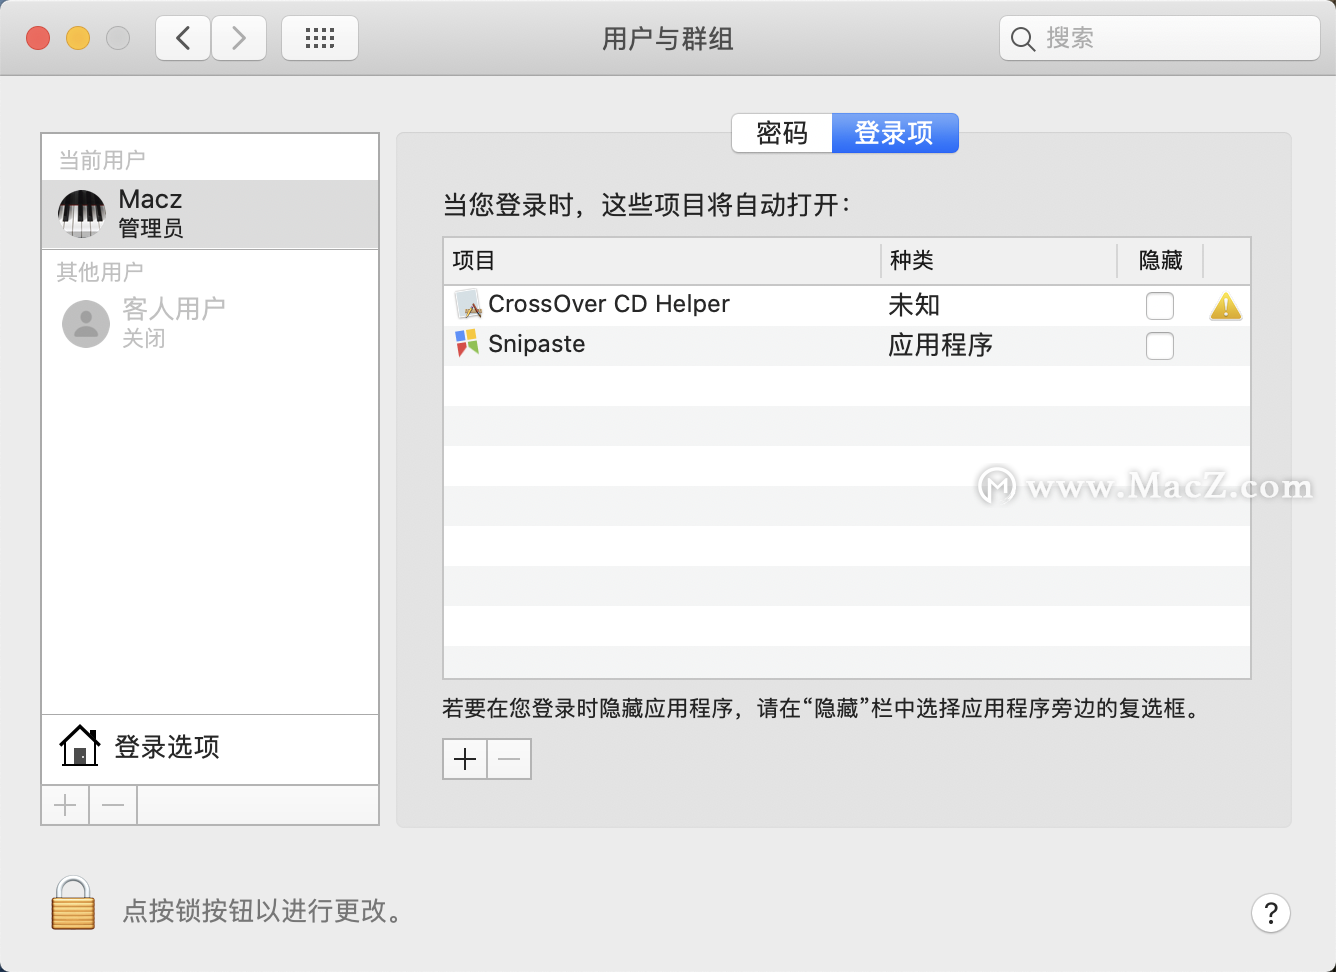The image size is (1336, 972).
Task: Click the CrossOver CD Helper app icon
Action: [x=467, y=304]
